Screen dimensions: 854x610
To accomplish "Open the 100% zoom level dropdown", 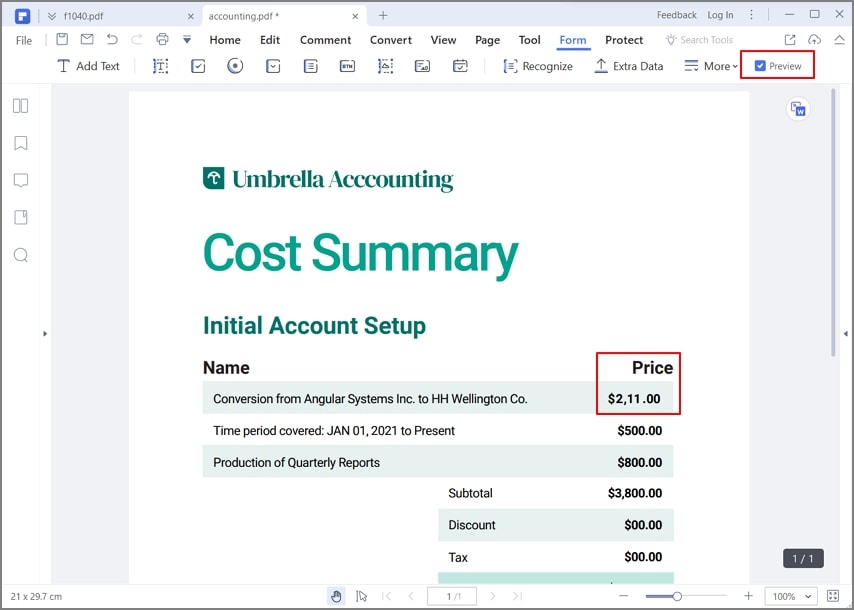I will tap(791, 596).
